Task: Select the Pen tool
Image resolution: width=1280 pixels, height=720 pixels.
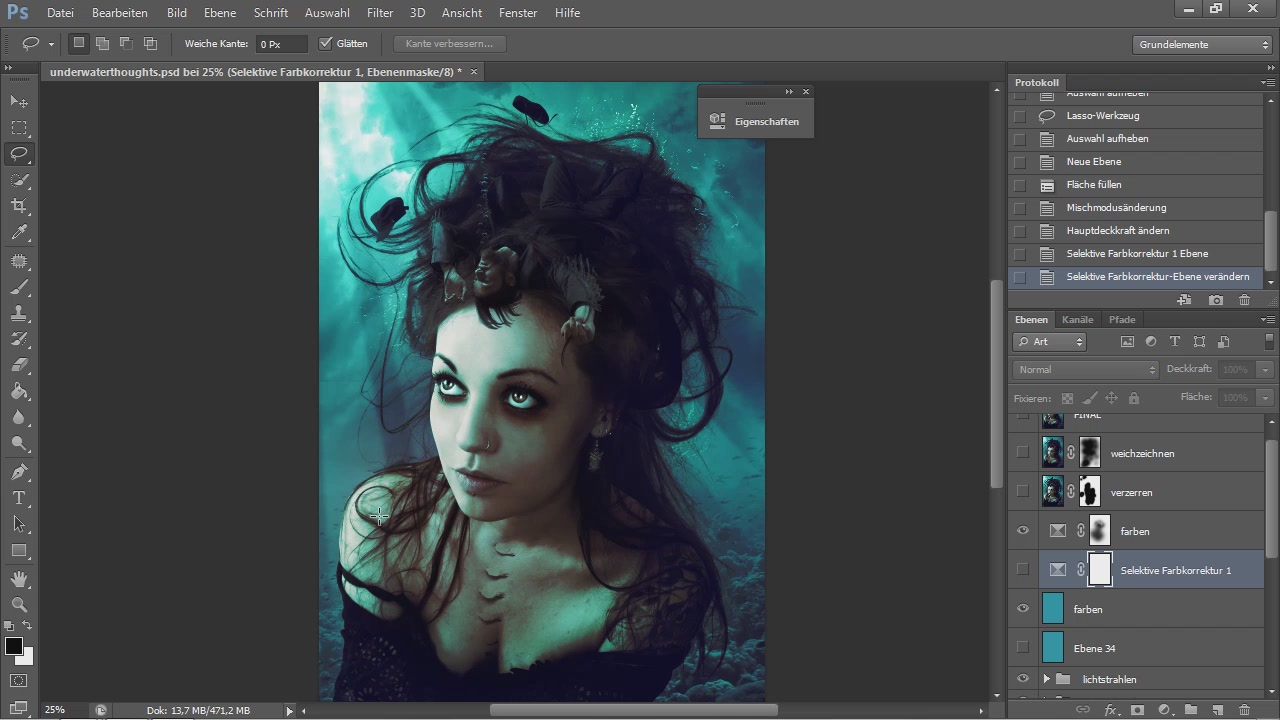Action: coord(19,472)
